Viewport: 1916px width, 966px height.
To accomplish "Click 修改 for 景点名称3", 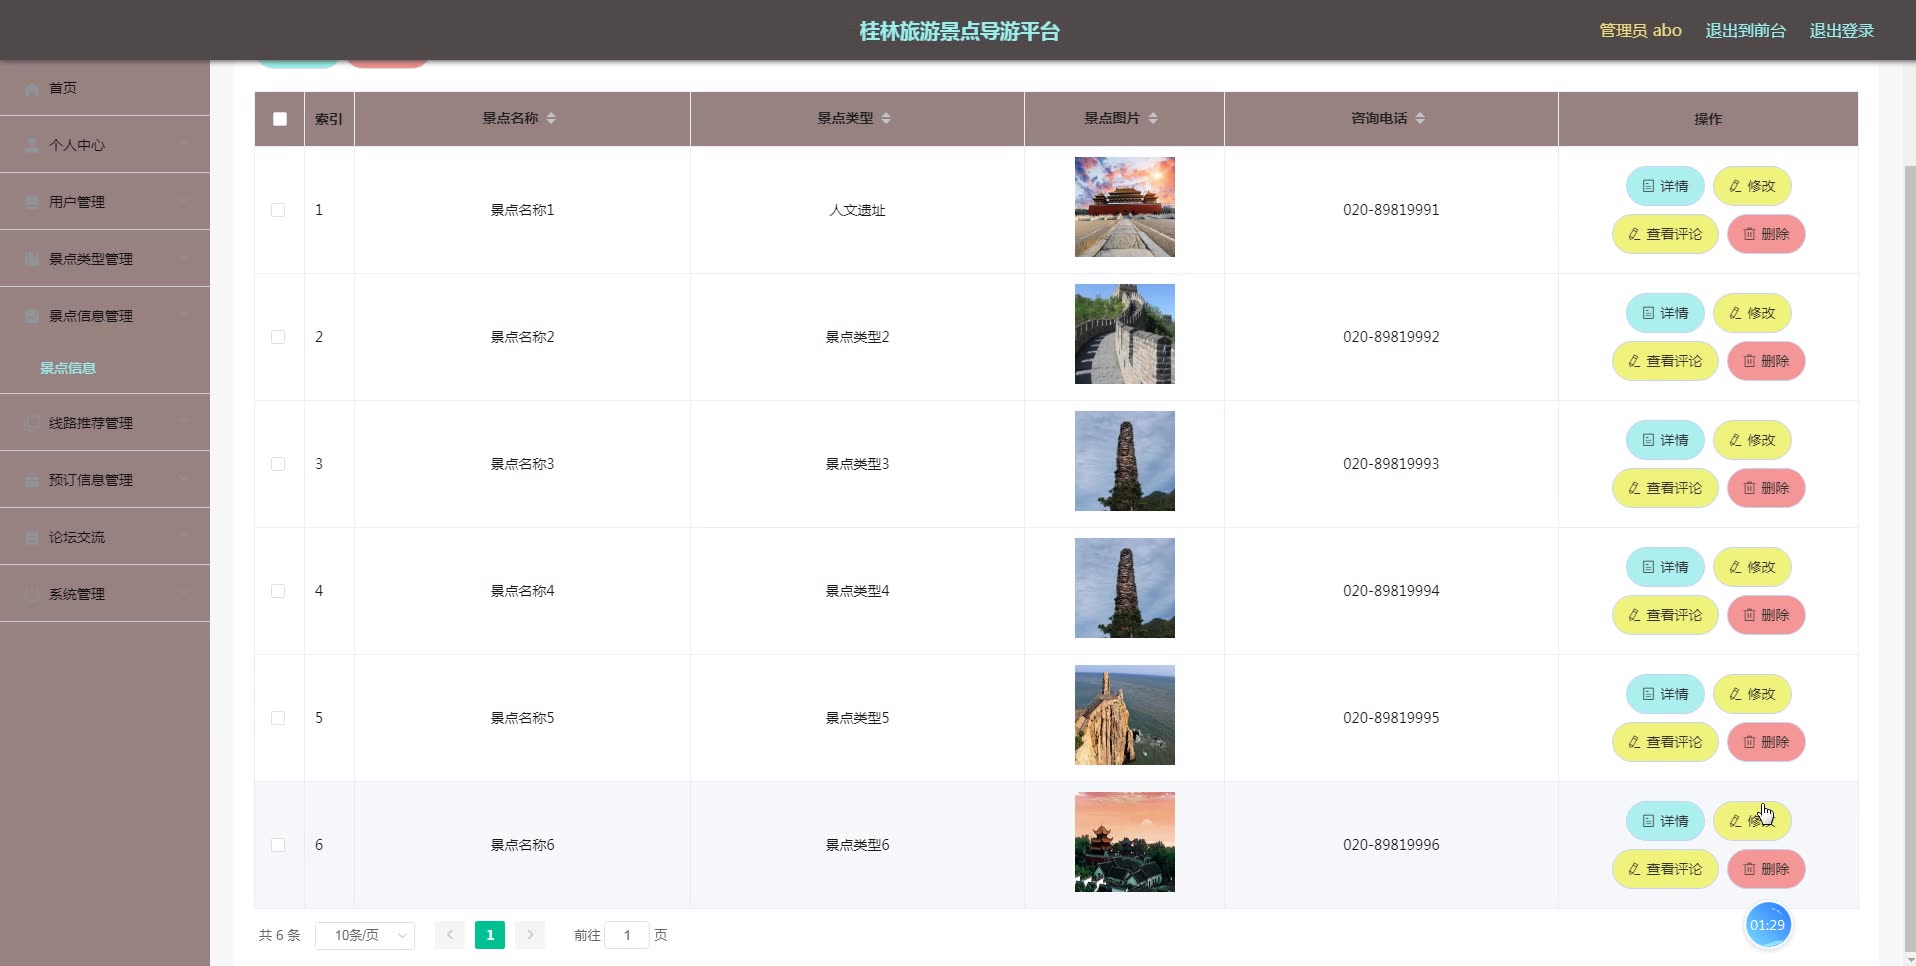I will [x=1752, y=440].
